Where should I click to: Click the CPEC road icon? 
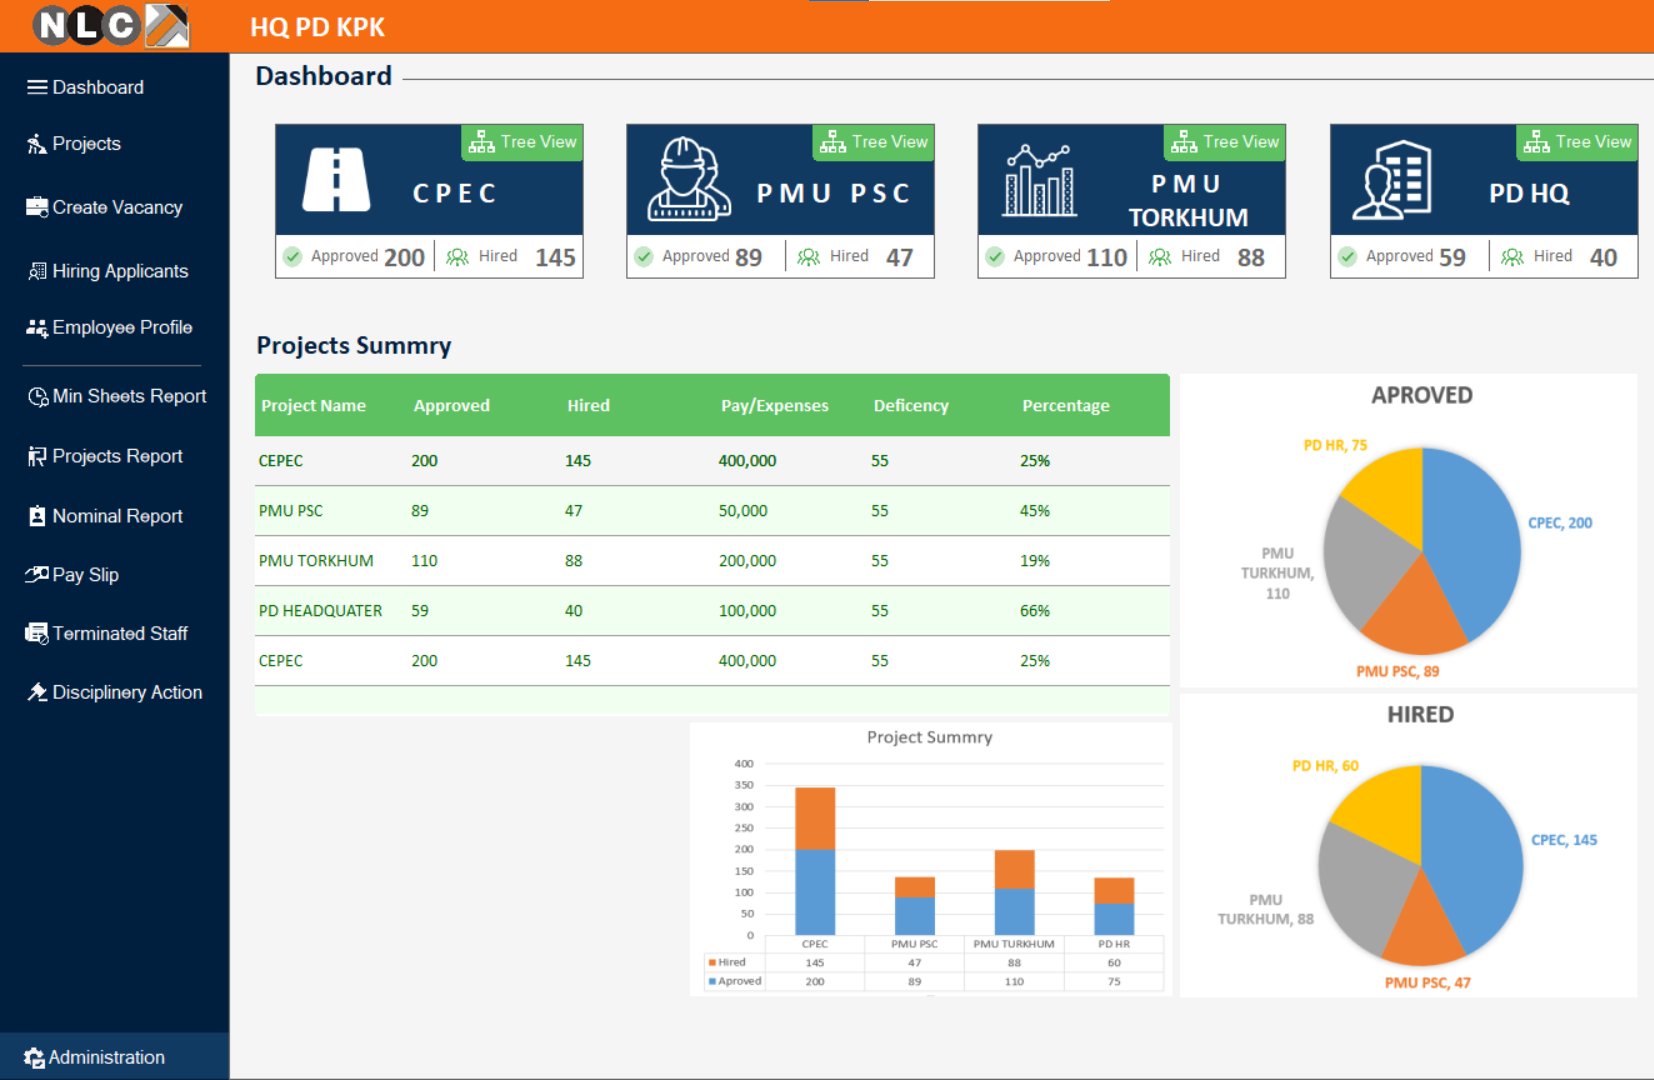(336, 180)
